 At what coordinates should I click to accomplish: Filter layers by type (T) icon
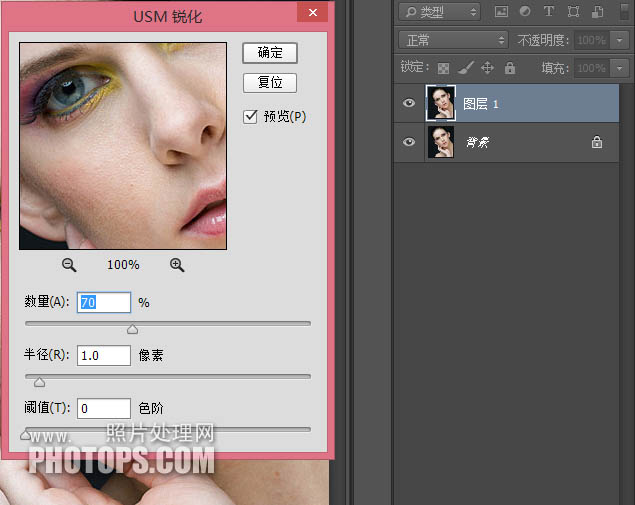[x=549, y=11]
